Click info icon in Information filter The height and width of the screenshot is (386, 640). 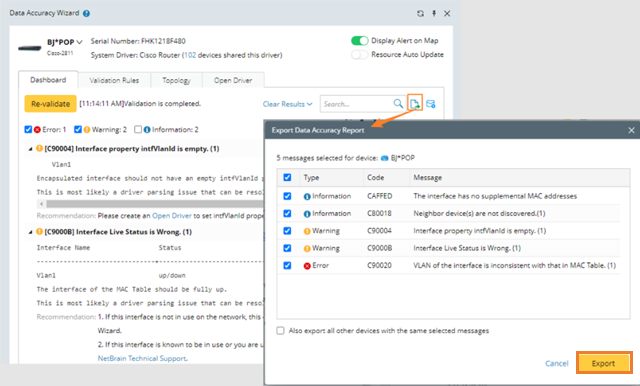[x=147, y=130]
